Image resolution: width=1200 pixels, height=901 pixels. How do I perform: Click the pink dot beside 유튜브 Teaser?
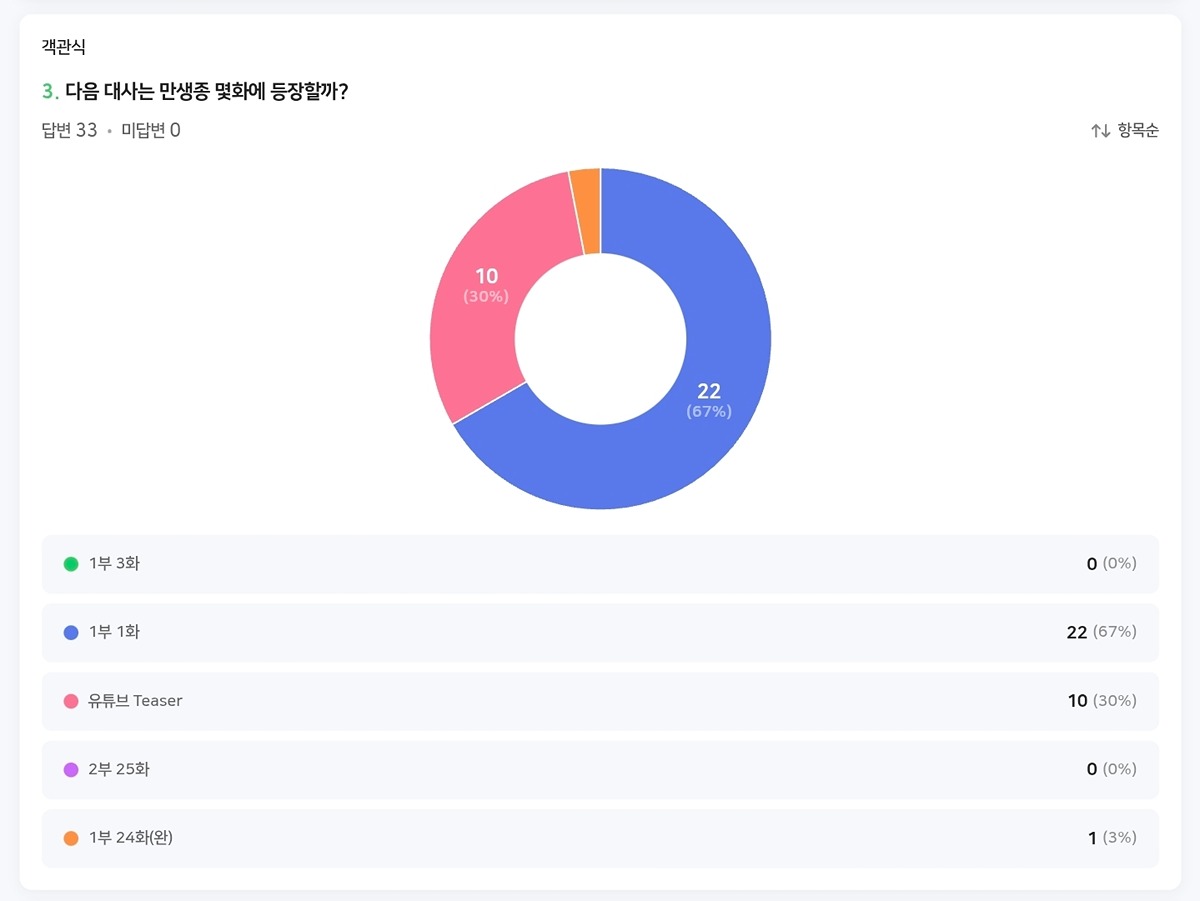pos(71,701)
